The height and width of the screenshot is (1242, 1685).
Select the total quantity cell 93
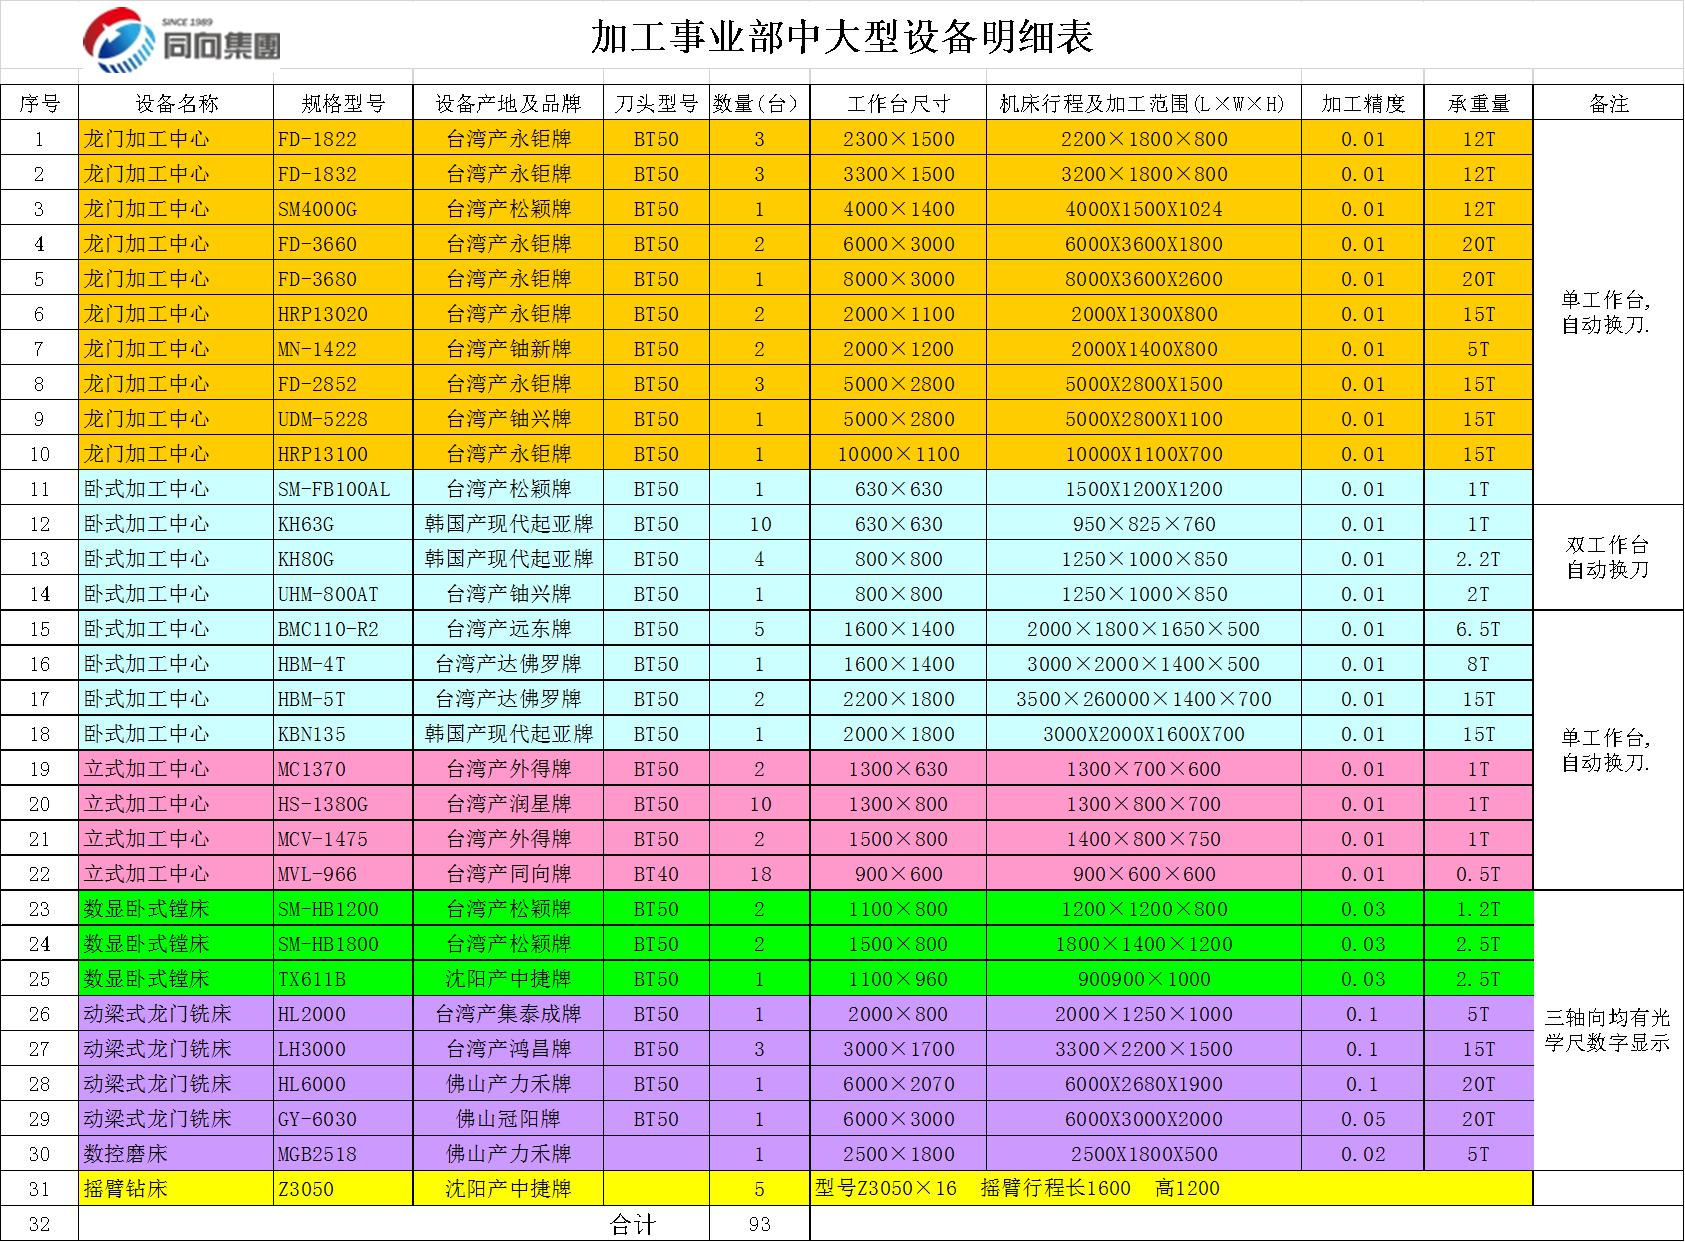tap(759, 1223)
